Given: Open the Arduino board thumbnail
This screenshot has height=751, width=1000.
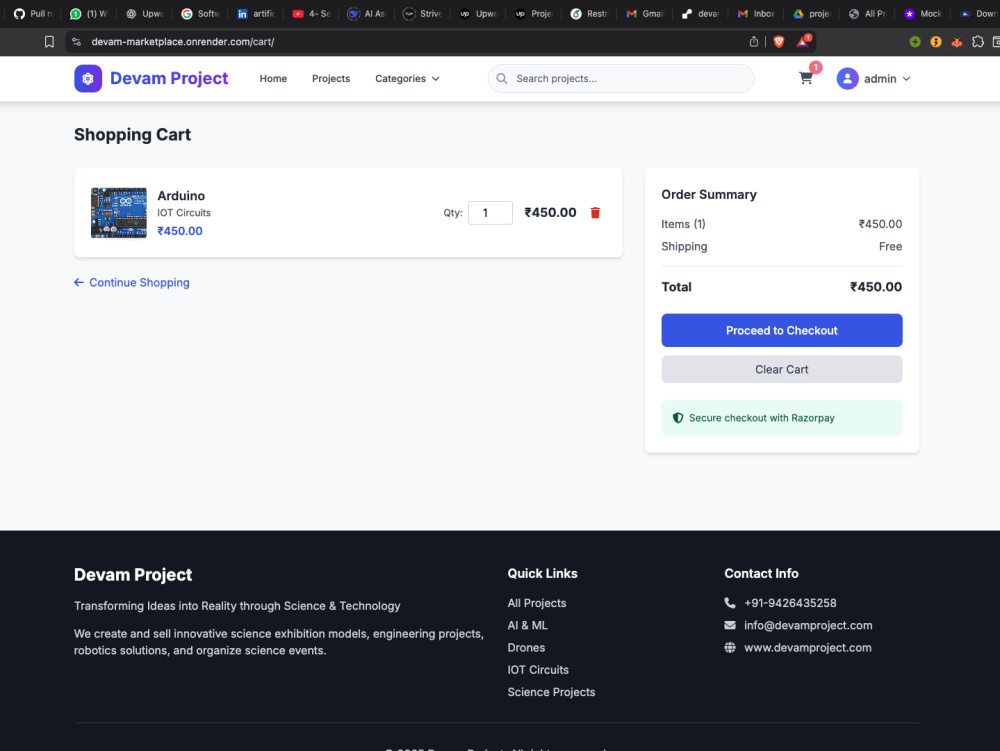Looking at the screenshot, I should pyautogui.click(x=119, y=213).
